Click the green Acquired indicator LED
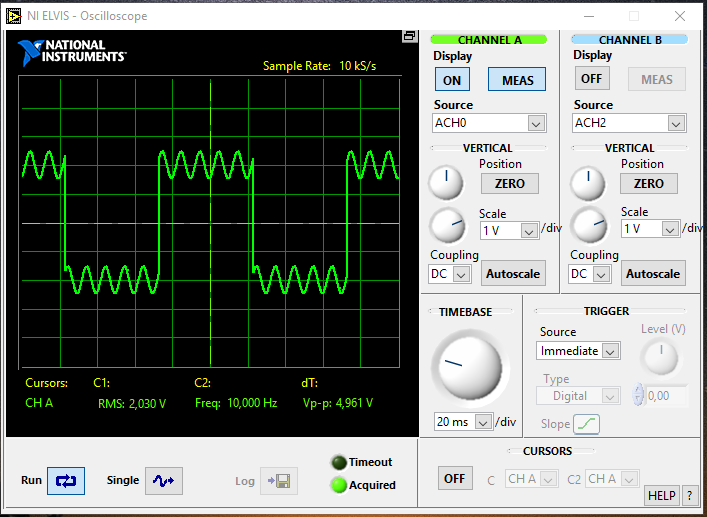 [339, 485]
